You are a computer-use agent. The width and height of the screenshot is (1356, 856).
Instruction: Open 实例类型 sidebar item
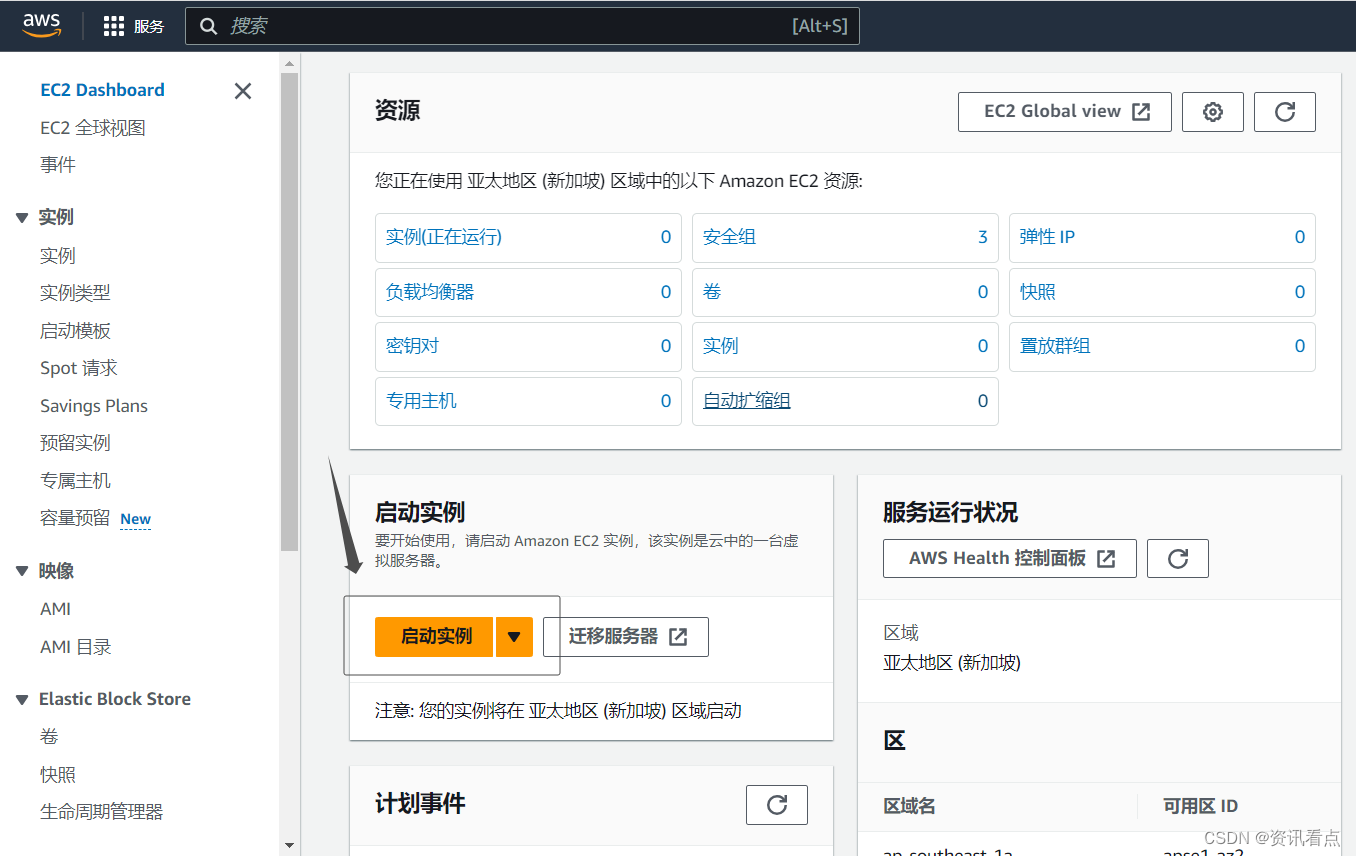pos(75,293)
